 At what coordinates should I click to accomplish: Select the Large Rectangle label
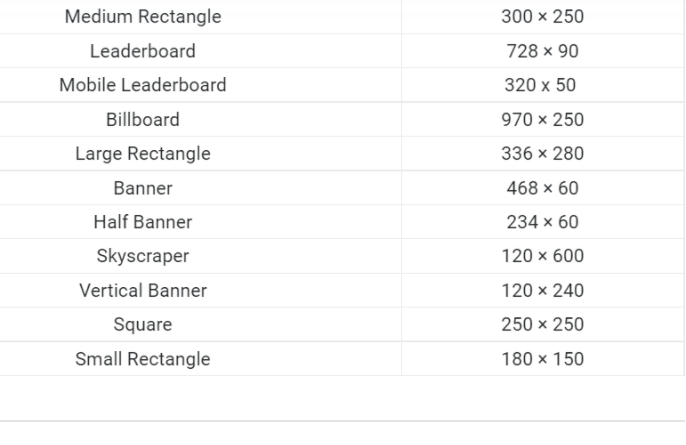[143, 154]
